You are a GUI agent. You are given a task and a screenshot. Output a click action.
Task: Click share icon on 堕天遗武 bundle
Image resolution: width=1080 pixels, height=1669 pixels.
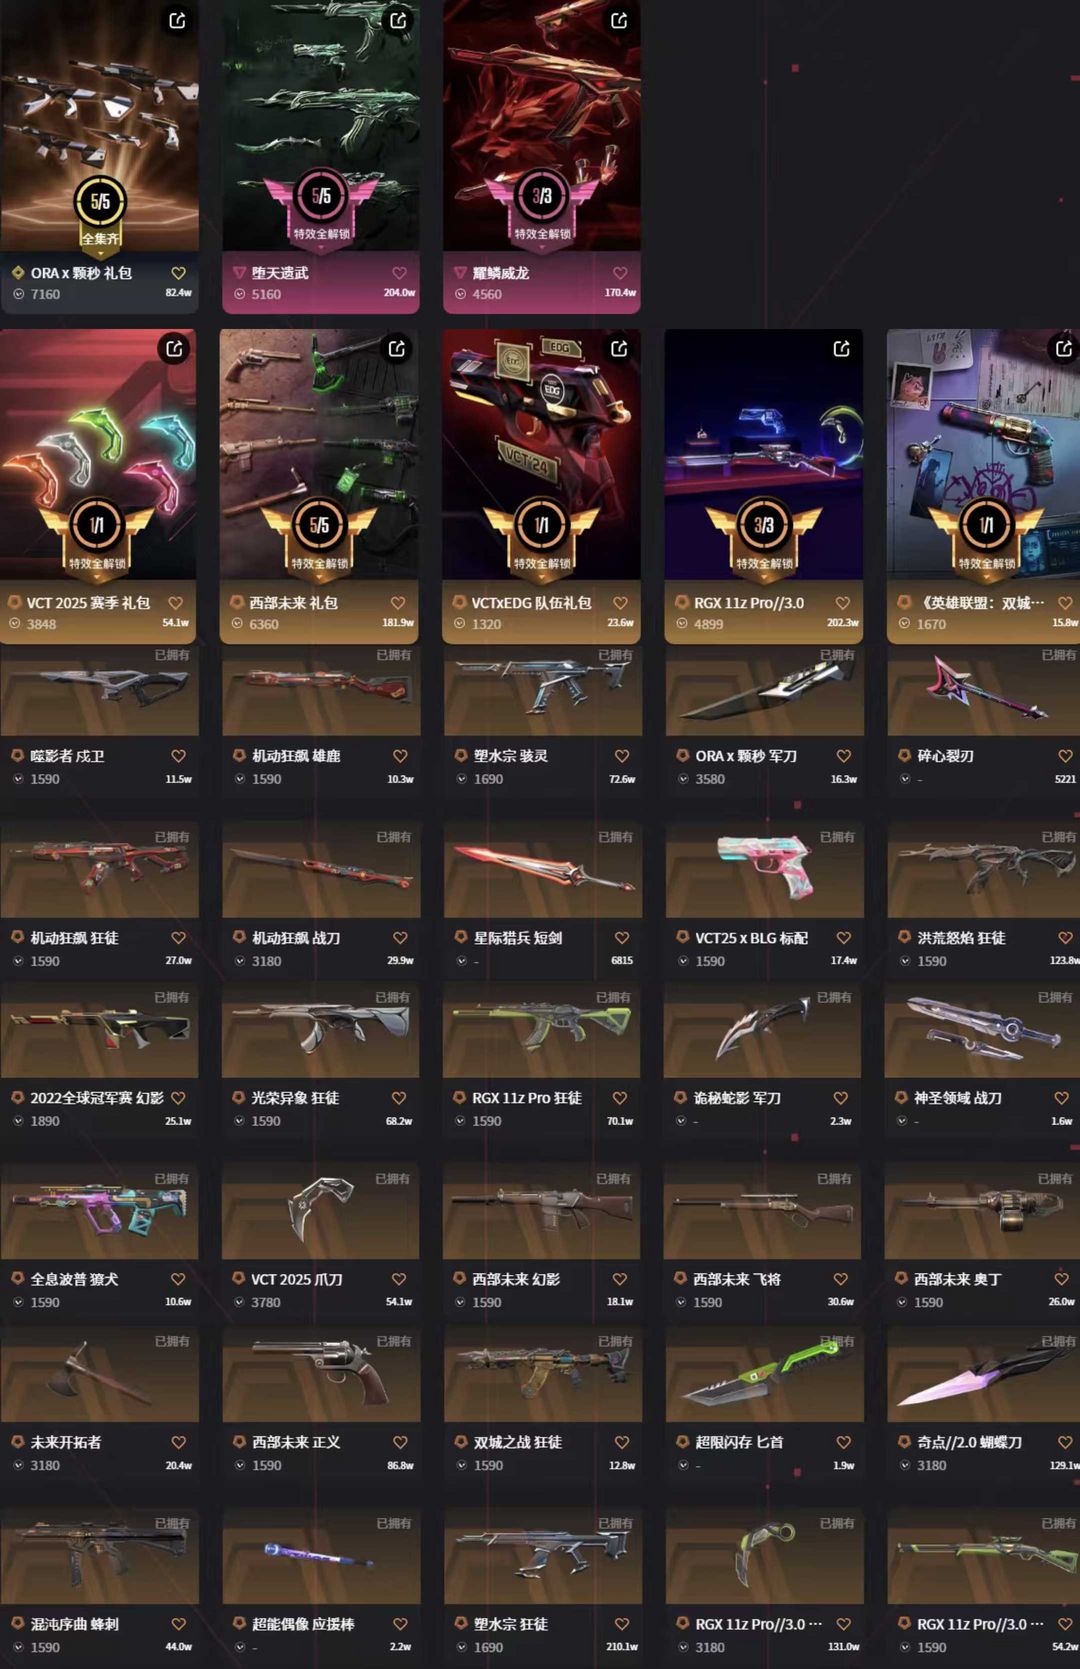[x=398, y=20]
